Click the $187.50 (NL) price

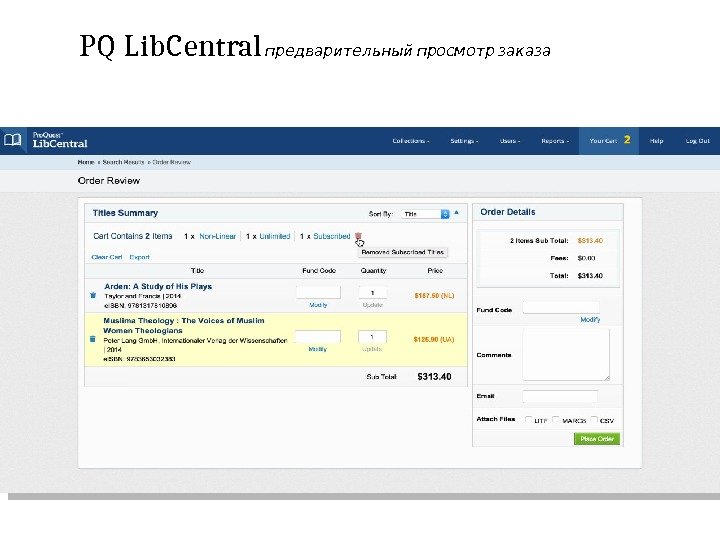pyautogui.click(x=434, y=296)
